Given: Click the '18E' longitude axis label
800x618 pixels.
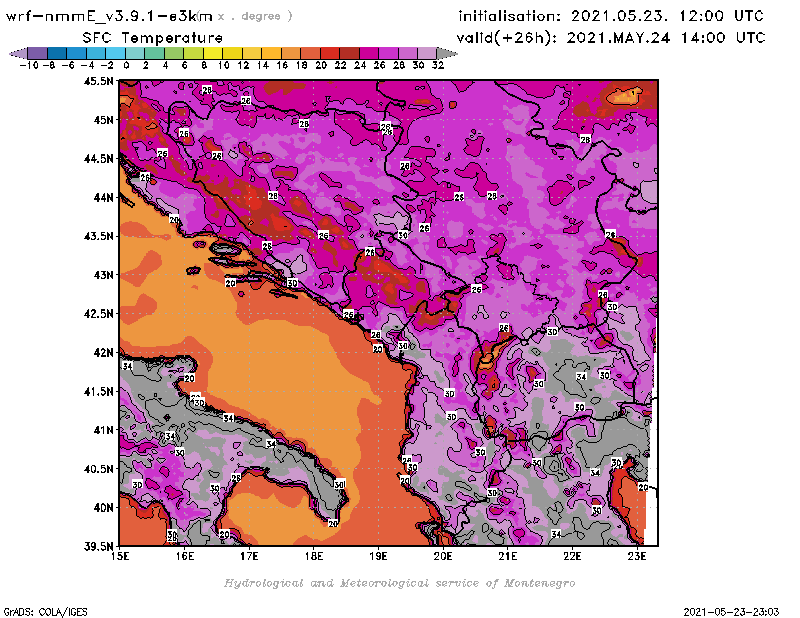Looking at the screenshot, I should 314,556.
